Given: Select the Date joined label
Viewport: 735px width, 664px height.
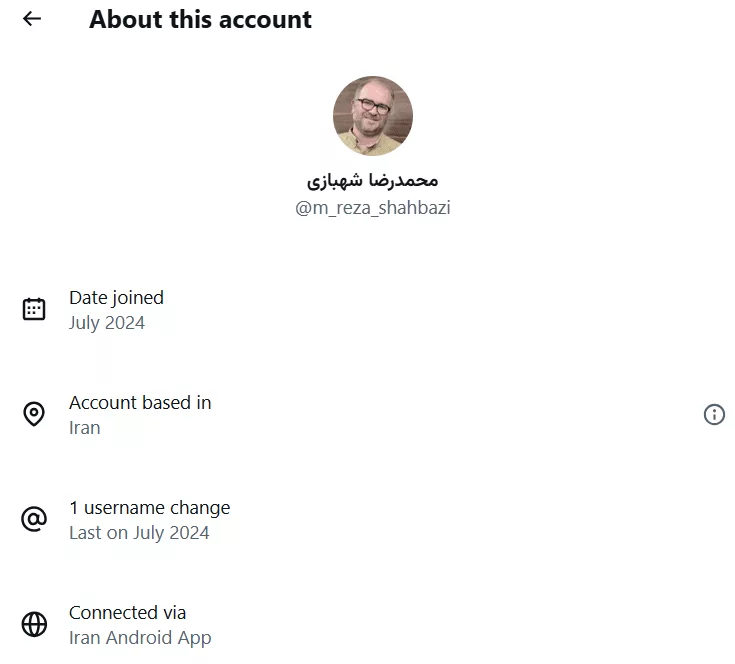Looking at the screenshot, I should 116,297.
